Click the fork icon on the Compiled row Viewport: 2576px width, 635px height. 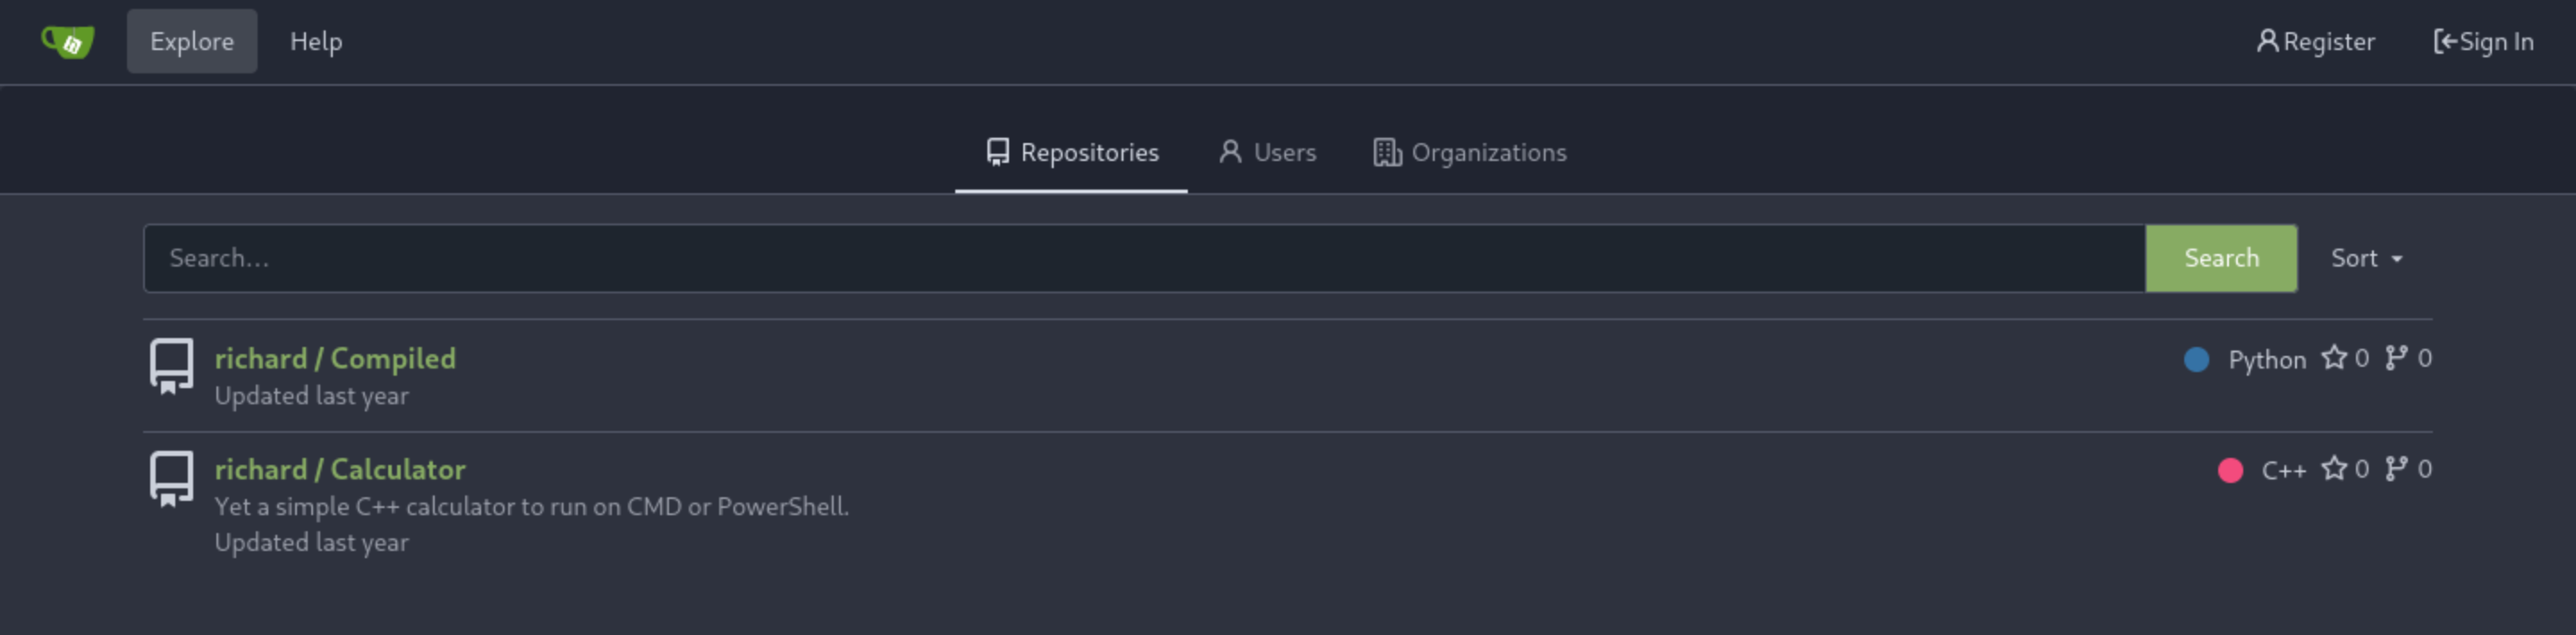point(2396,358)
